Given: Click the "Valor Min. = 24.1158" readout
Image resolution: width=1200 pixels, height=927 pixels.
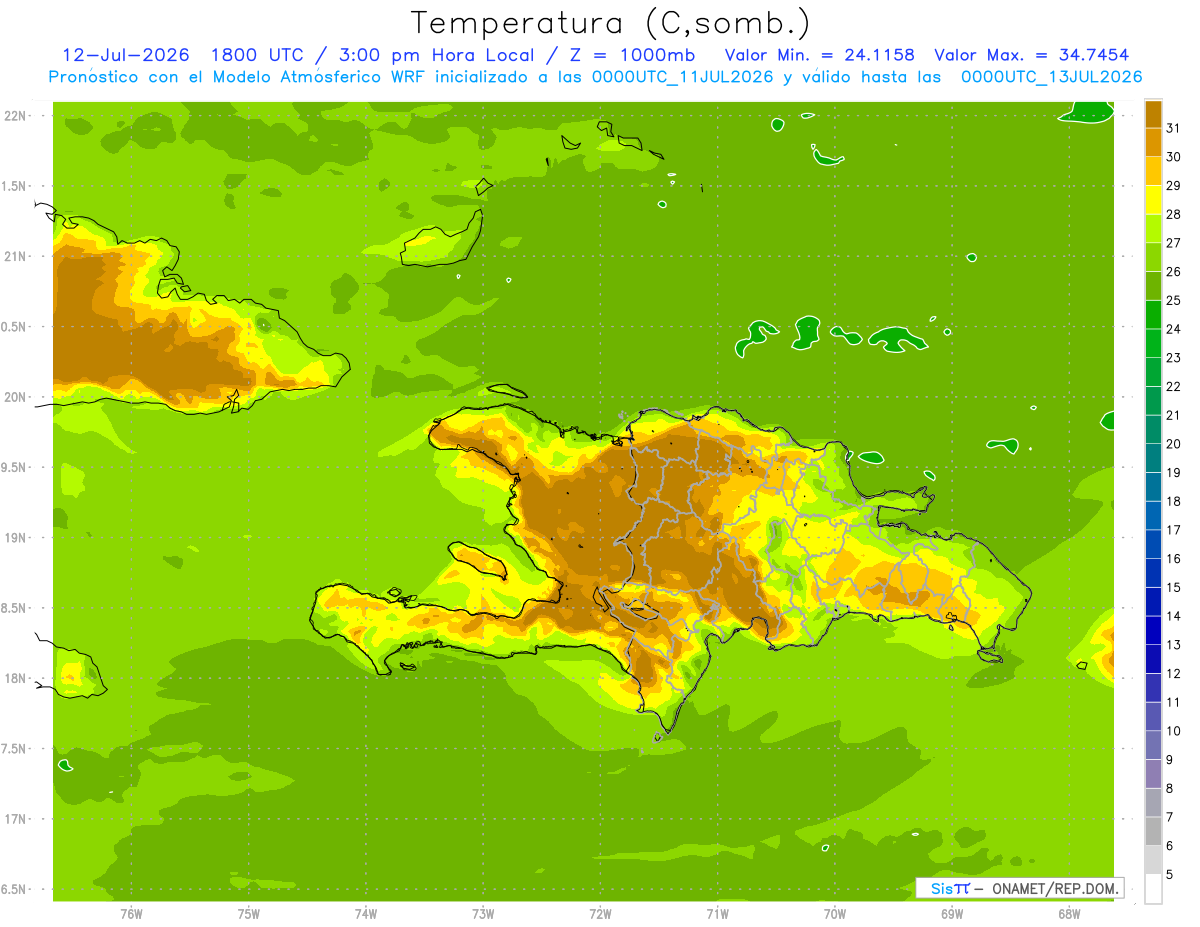Looking at the screenshot, I should (x=819, y=54).
